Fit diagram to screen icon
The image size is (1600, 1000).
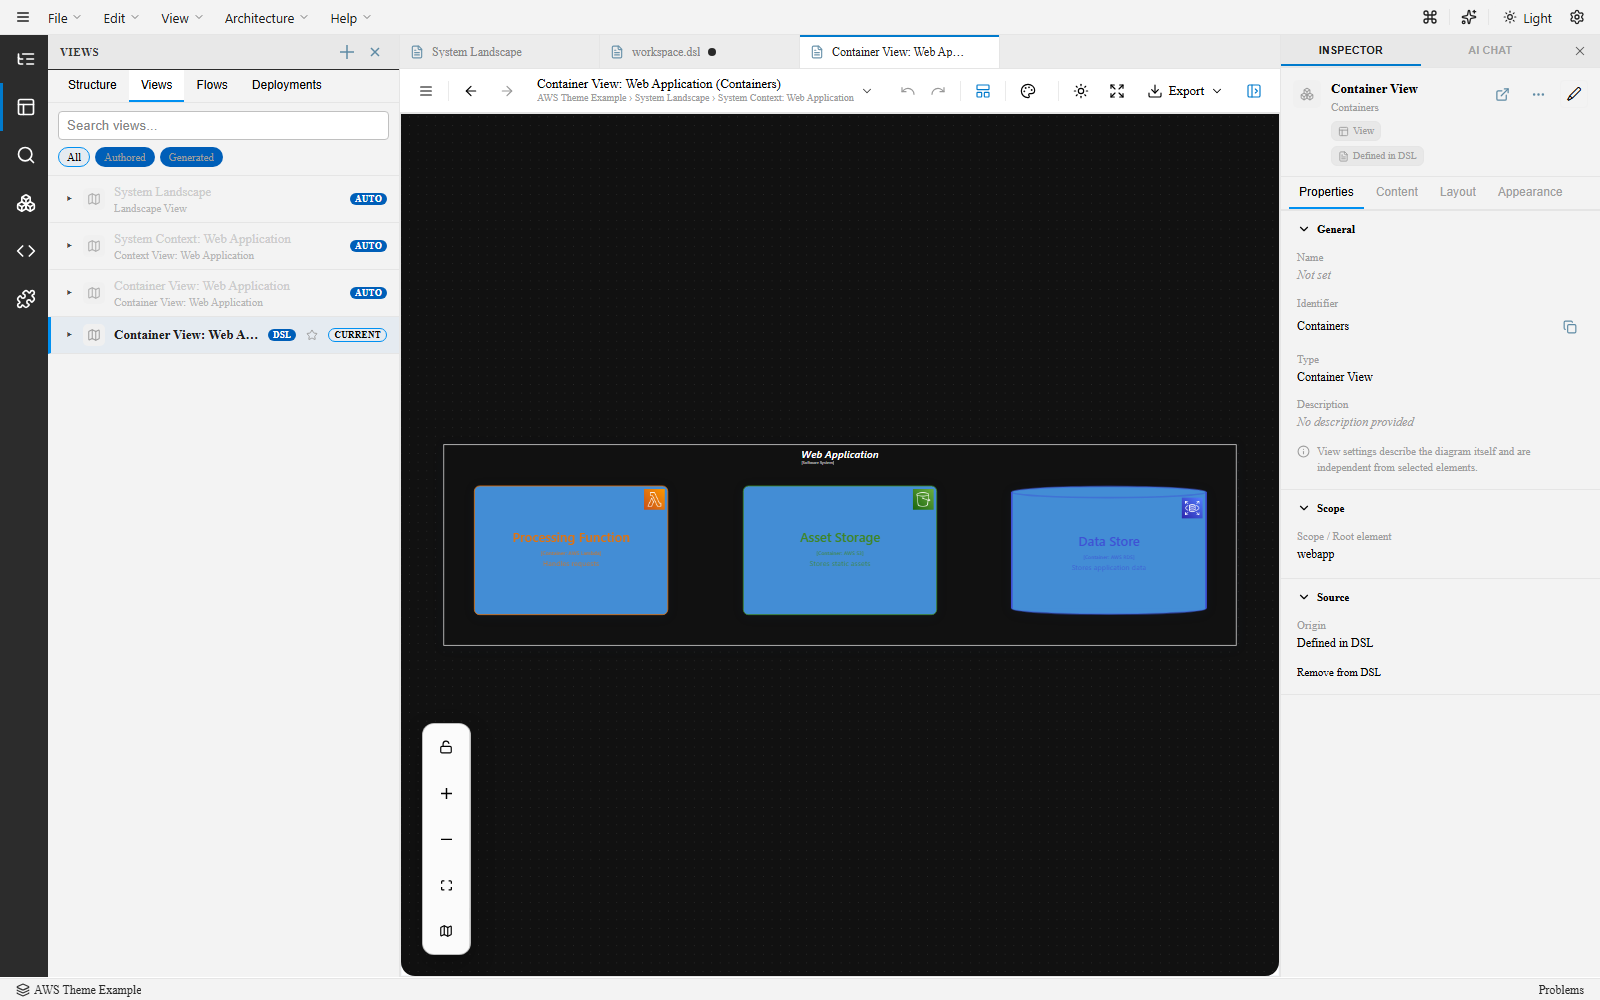coord(446,885)
